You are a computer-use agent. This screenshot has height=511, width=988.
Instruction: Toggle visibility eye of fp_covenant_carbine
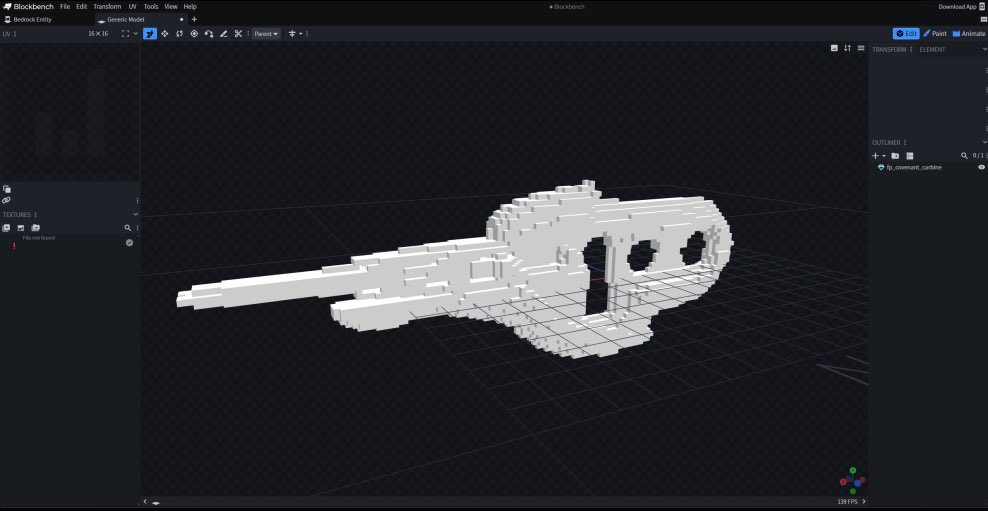[981, 168]
